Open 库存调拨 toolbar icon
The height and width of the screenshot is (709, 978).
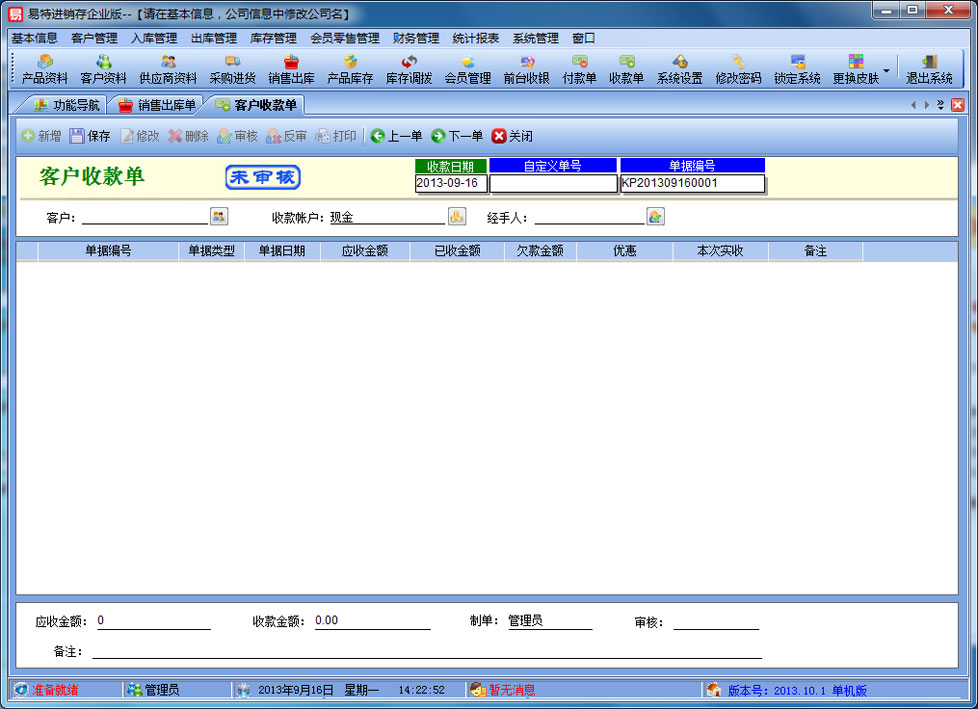click(x=409, y=69)
